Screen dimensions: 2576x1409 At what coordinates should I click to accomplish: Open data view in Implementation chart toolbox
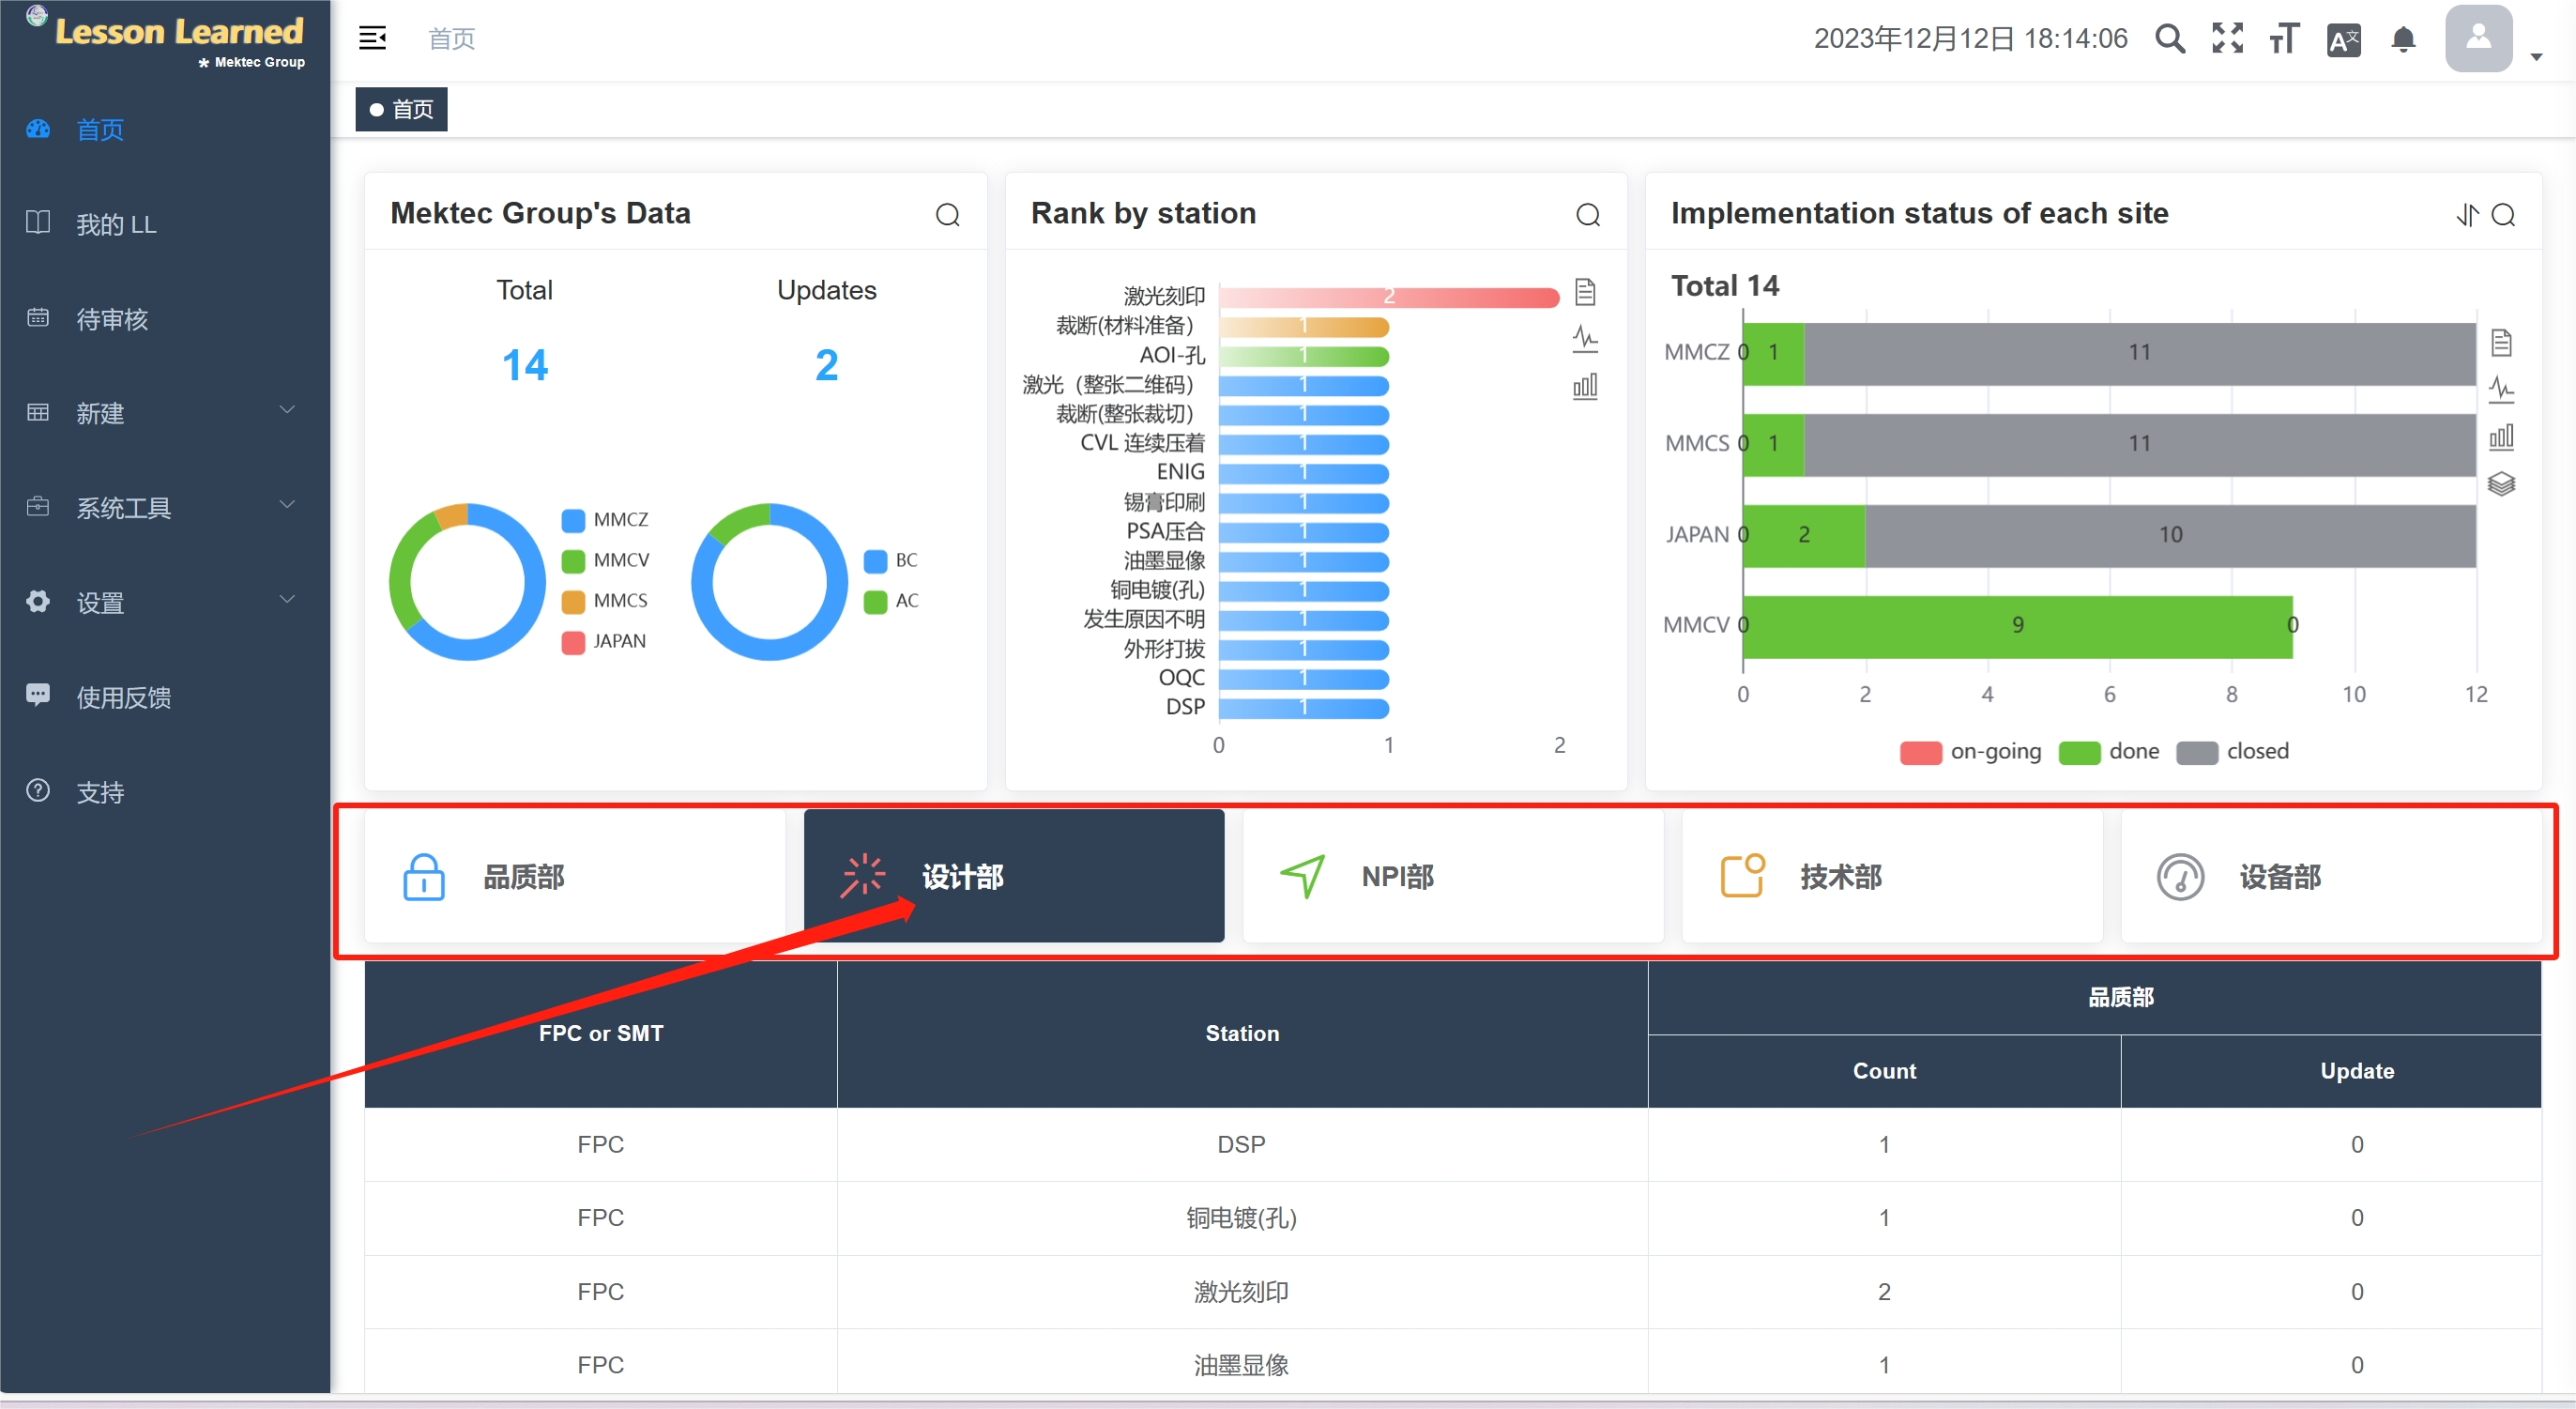2501,343
